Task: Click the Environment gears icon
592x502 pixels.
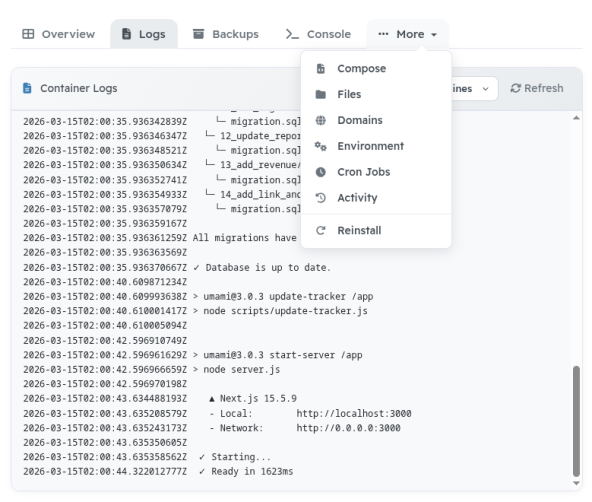Action: point(321,146)
